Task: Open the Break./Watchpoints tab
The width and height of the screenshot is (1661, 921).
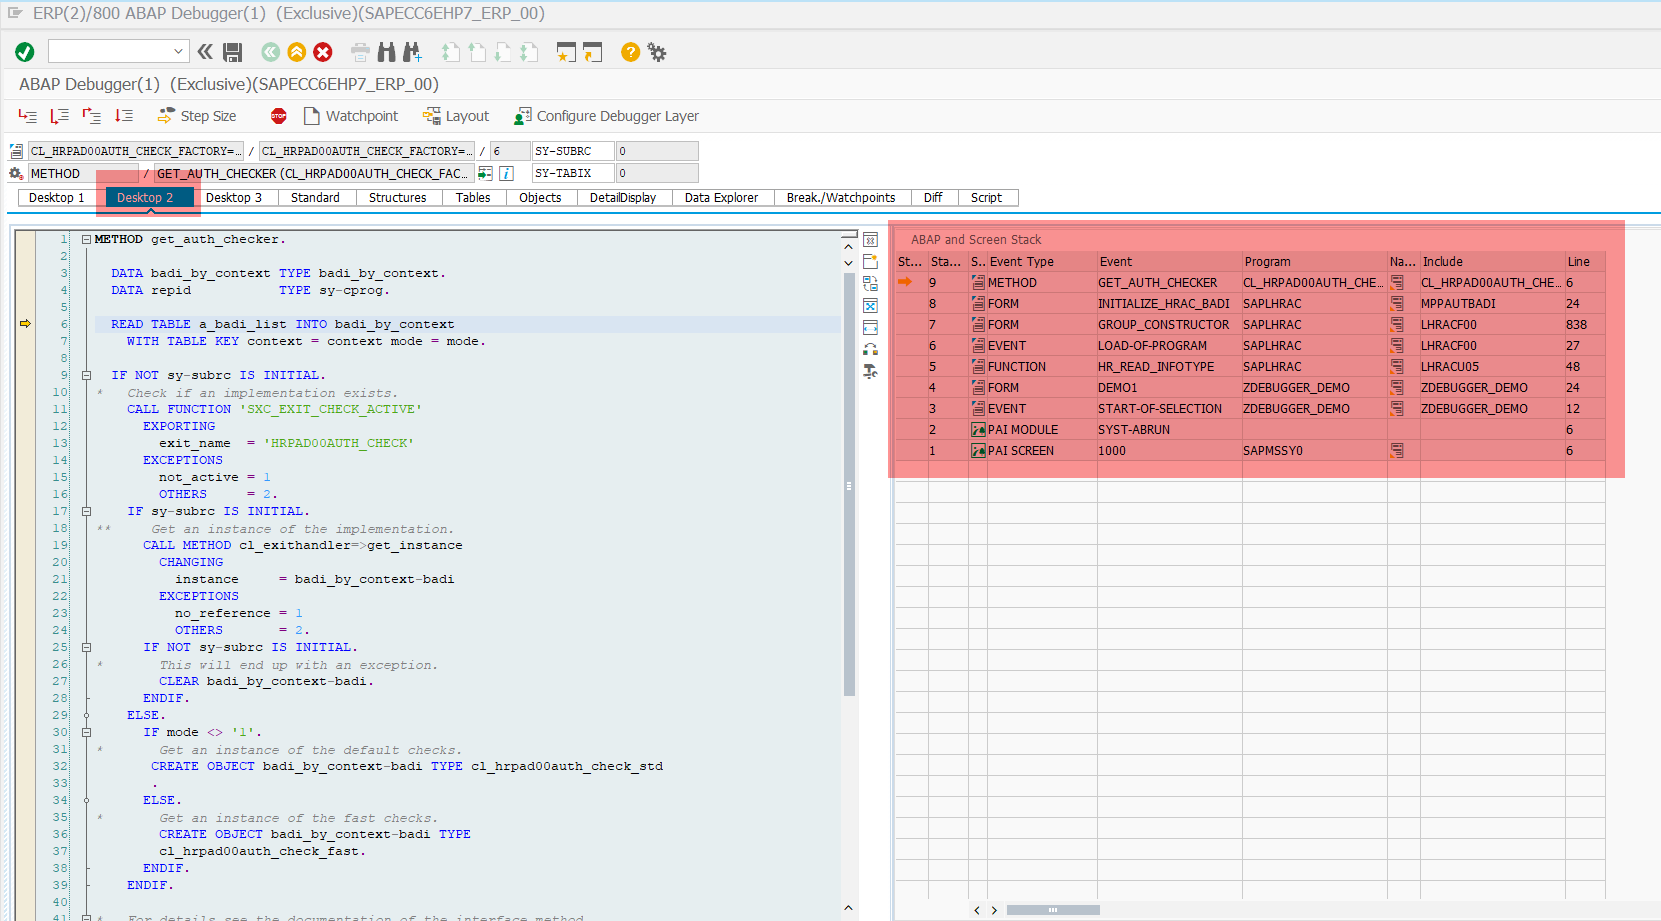Action: pos(841,197)
